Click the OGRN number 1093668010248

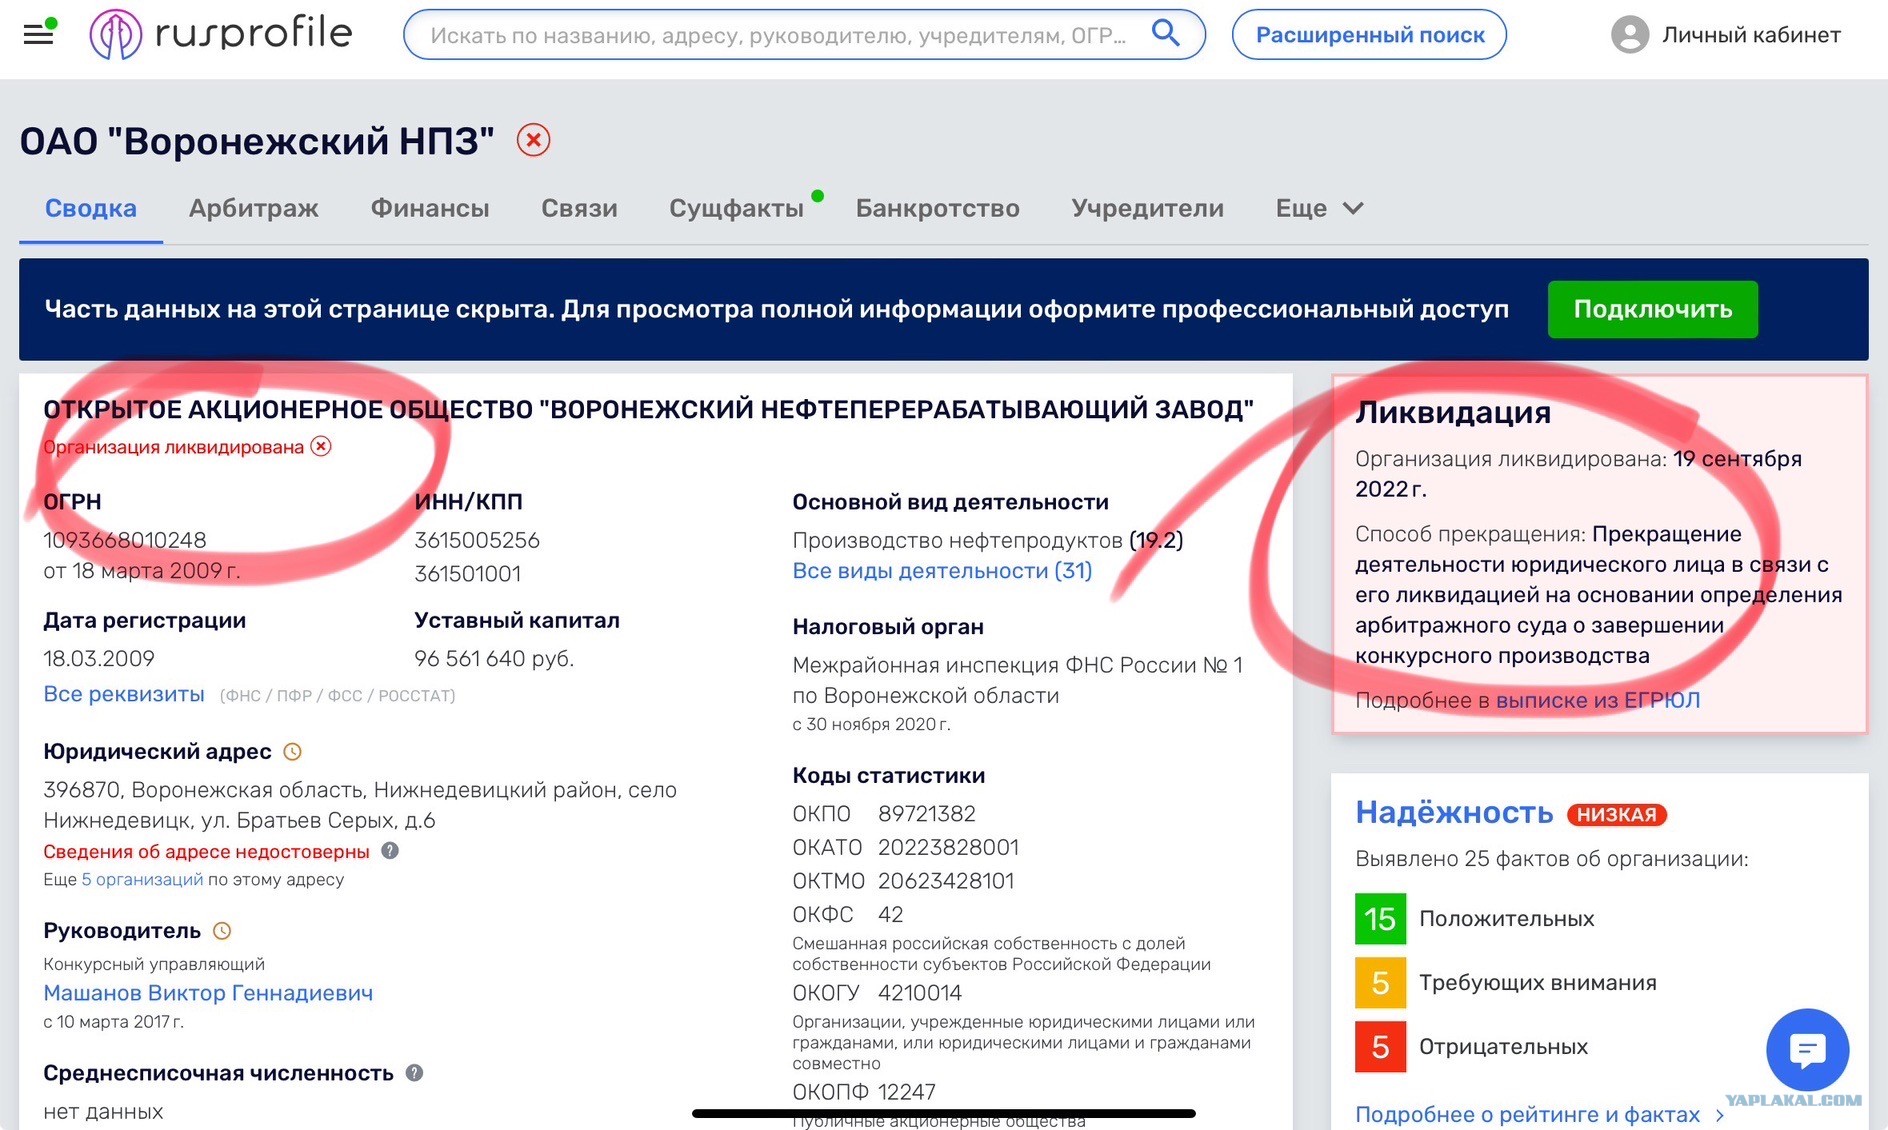(x=125, y=540)
